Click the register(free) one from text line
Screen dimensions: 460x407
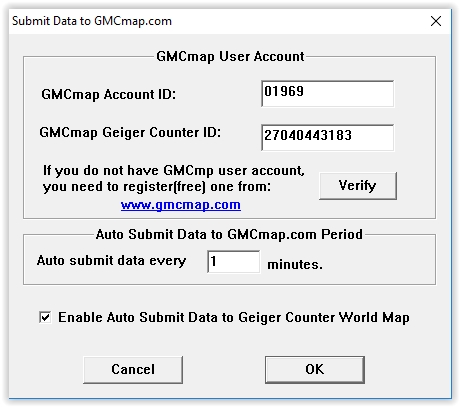click(x=157, y=187)
